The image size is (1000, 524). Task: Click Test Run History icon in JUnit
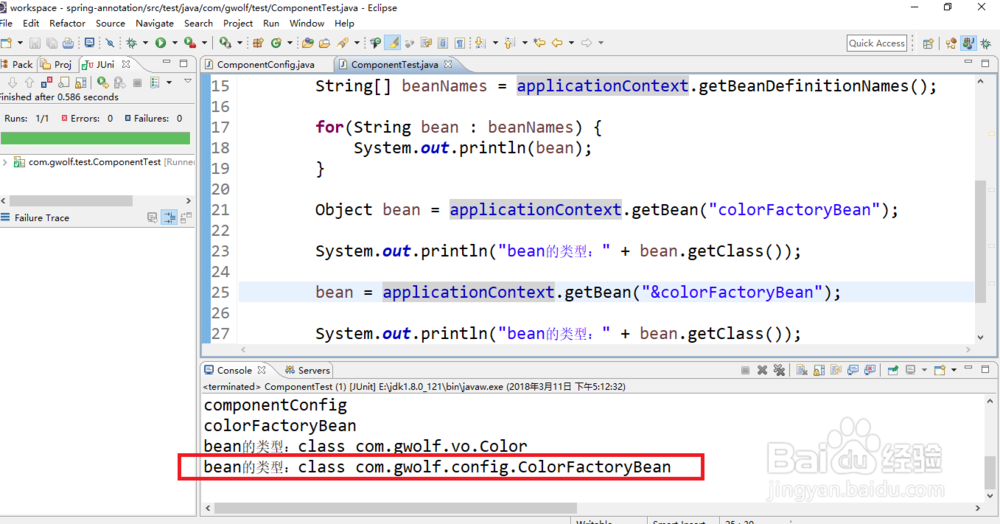pos(154,82)
